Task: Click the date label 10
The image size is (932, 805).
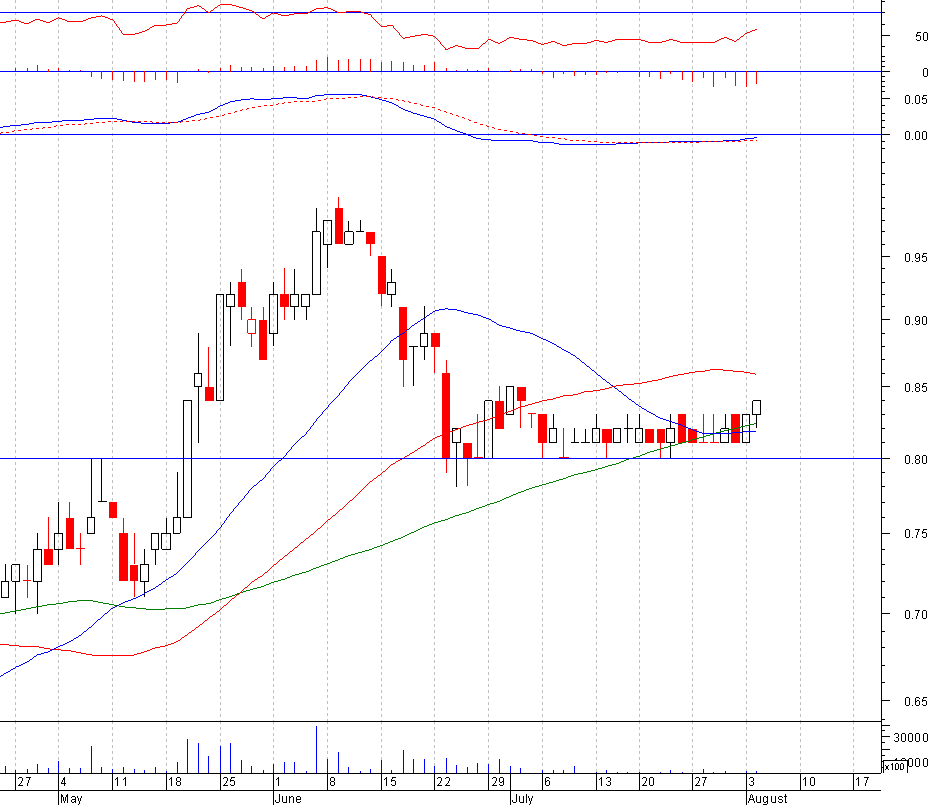Action: pos(809,781)
